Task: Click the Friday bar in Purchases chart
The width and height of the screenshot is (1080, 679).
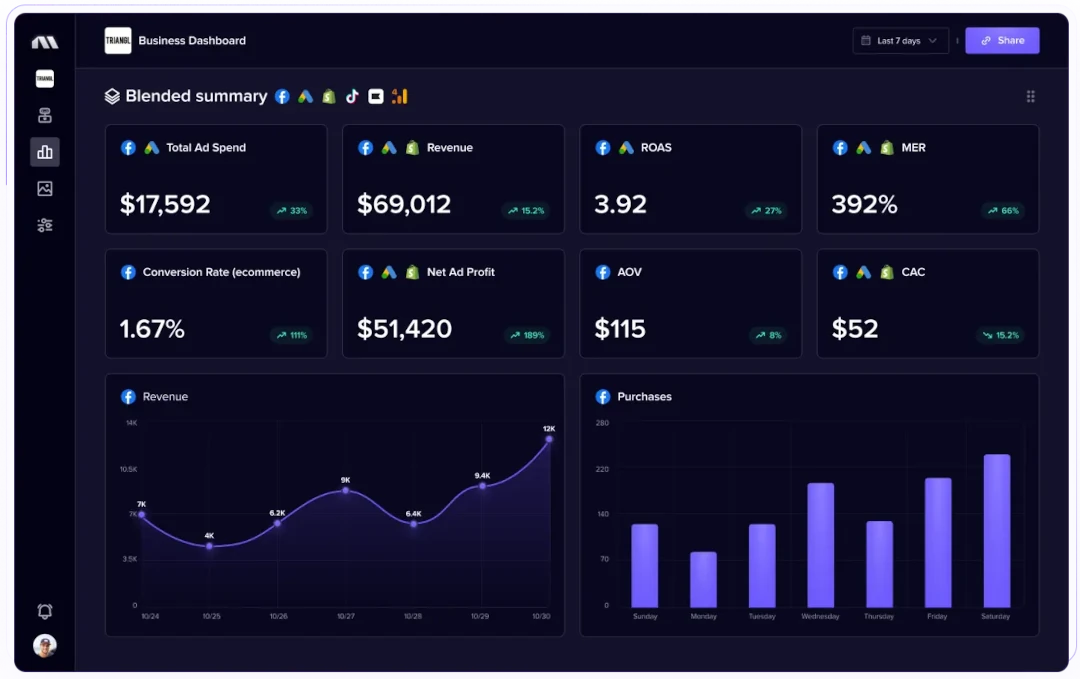Action: click(x=937, y=543)
